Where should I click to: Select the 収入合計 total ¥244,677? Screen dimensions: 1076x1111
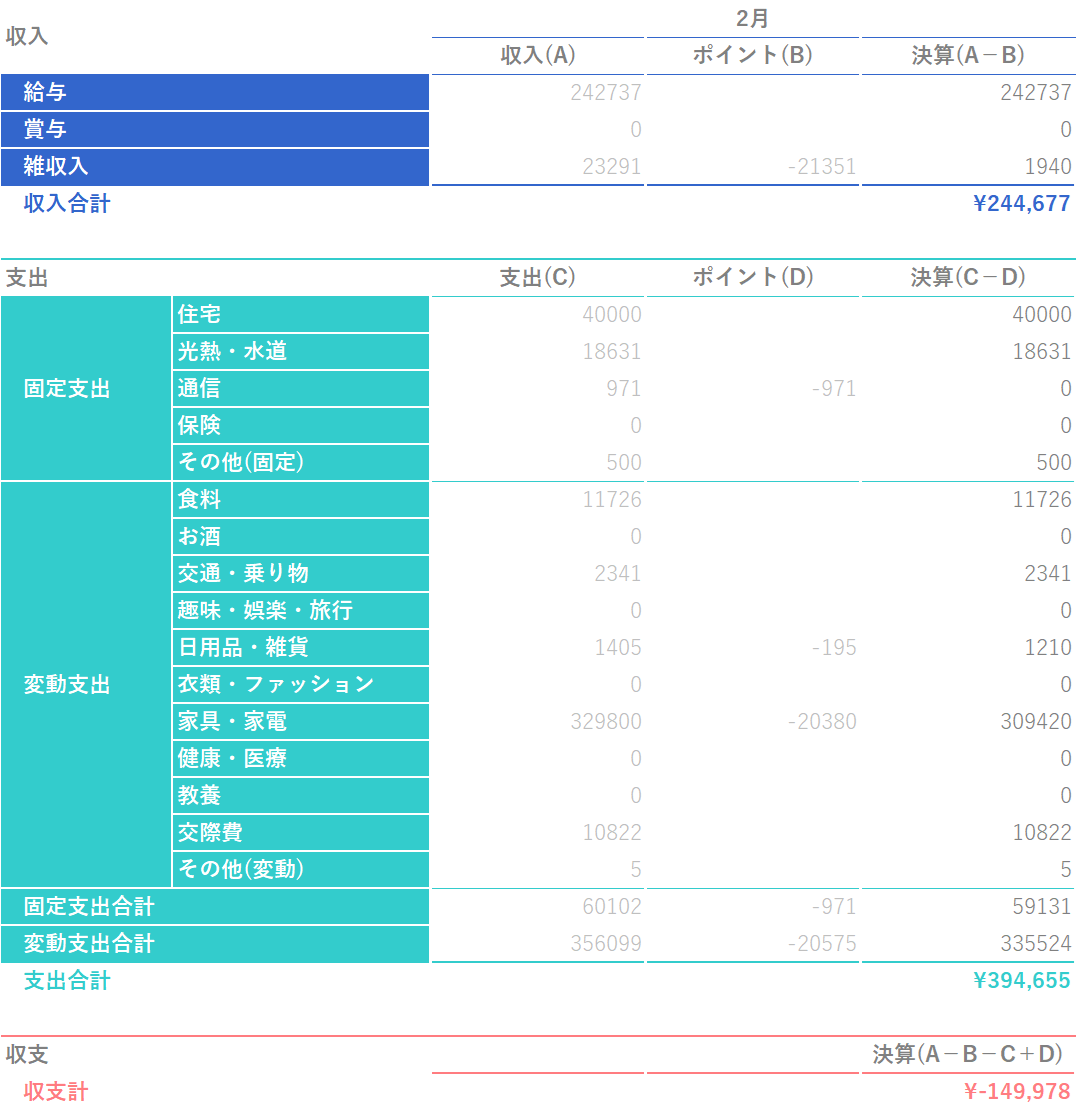pyautogui.click(x=1020, y=204)
